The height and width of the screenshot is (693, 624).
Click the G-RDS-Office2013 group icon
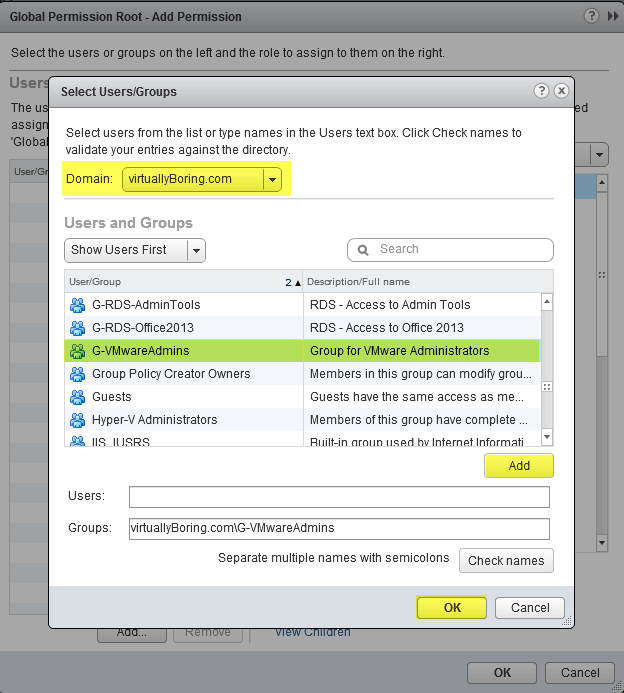78,328
